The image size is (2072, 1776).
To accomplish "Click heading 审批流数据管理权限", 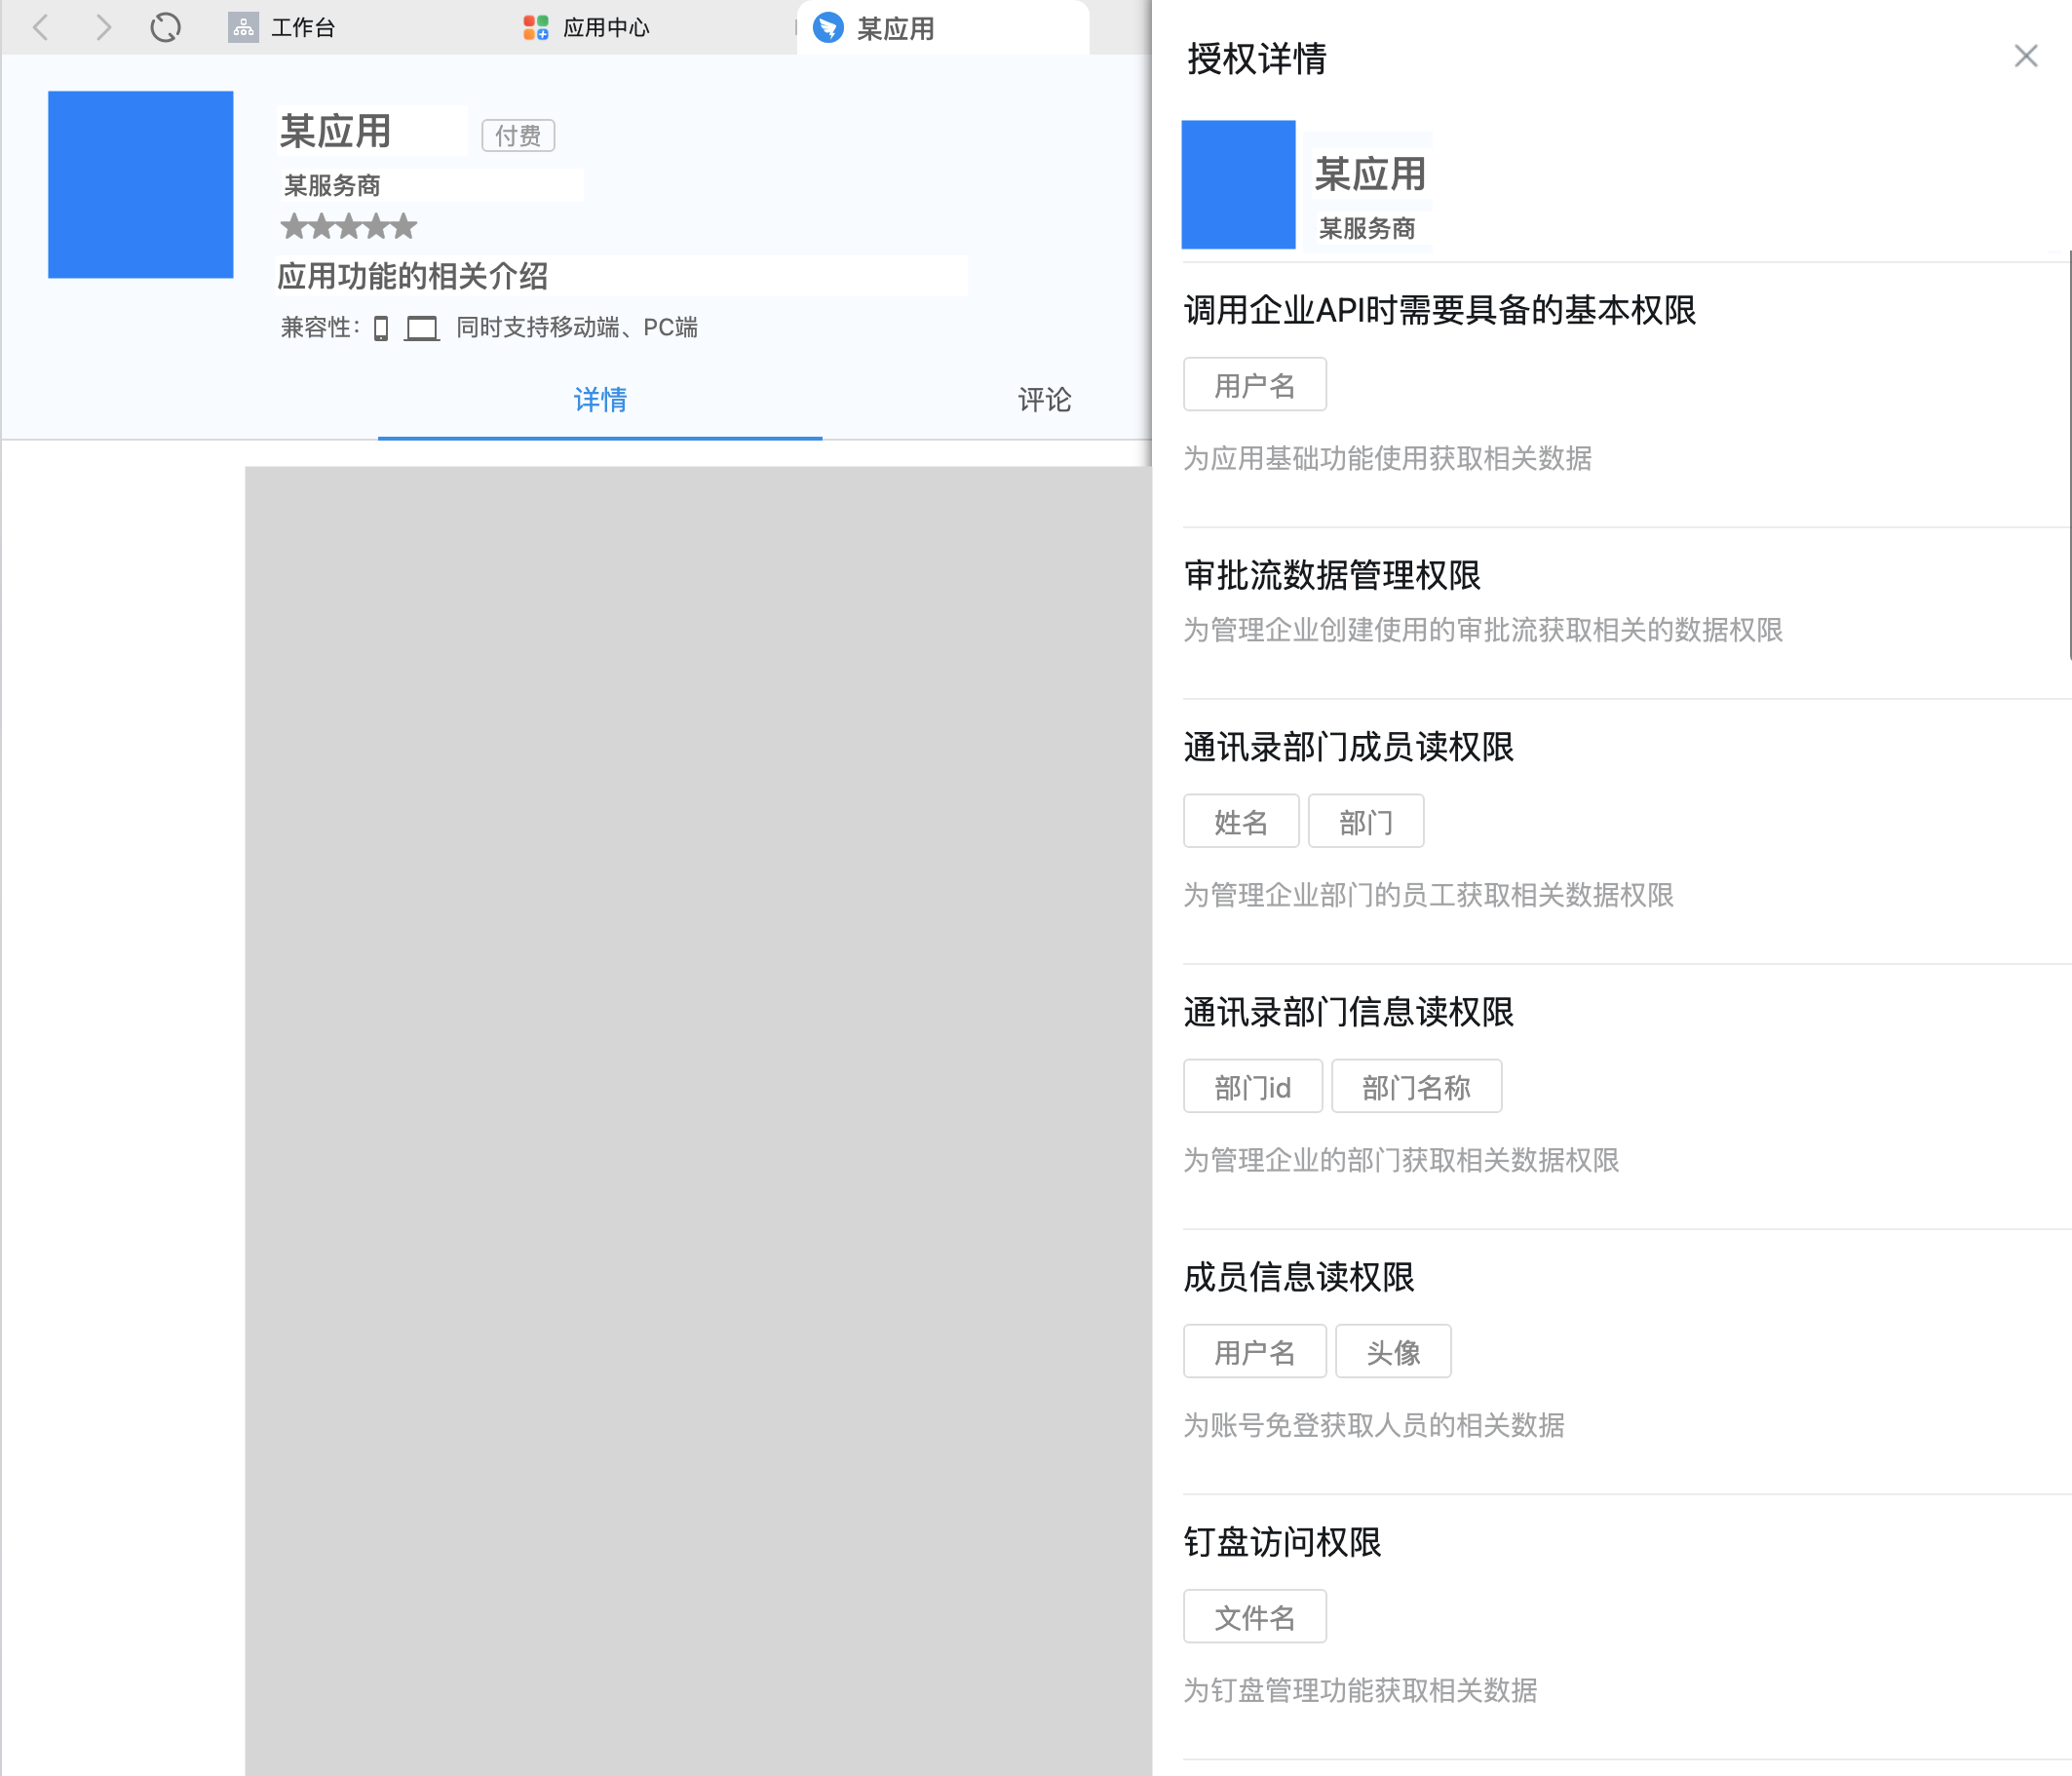I will [1332, 575].
